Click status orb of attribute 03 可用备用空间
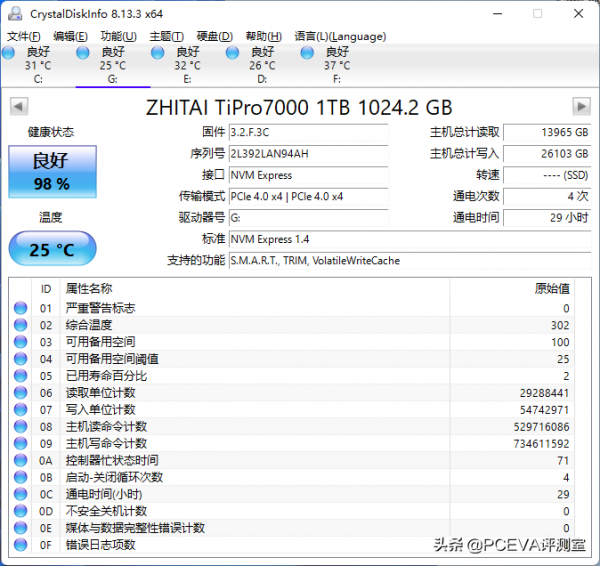600x566 pixels. pyautogui.click(x=21, y=342)
